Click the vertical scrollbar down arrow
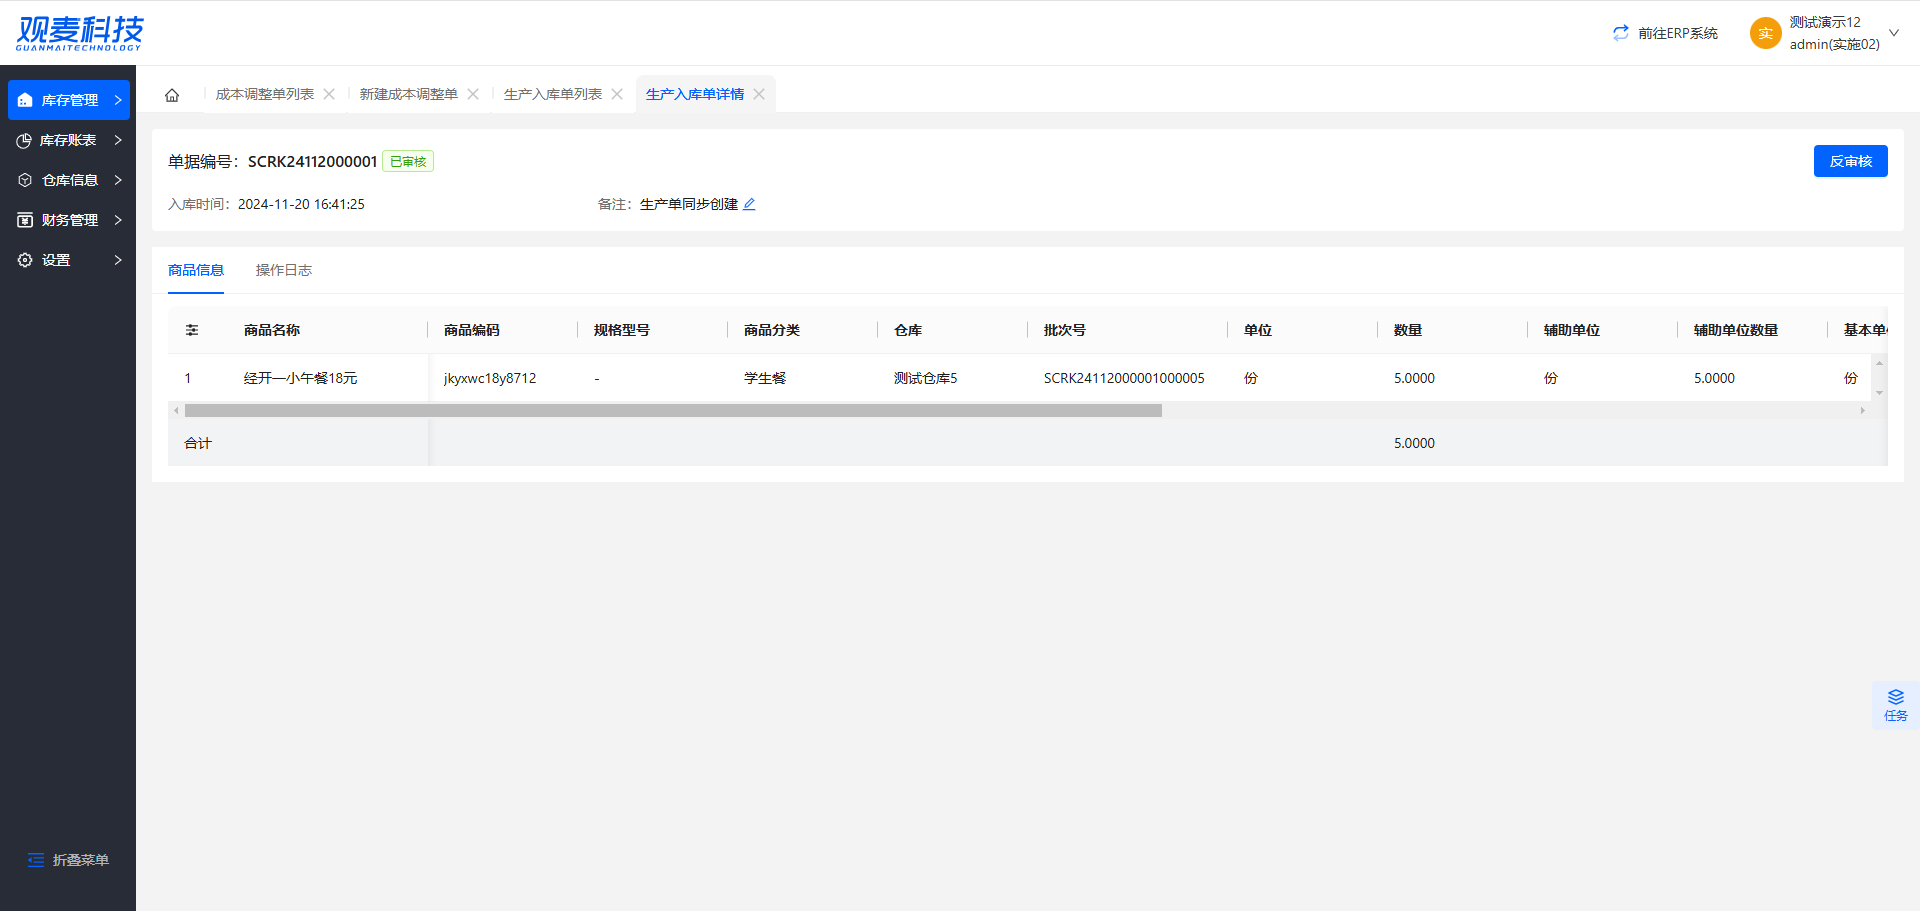 click(x=1879, y=393)
